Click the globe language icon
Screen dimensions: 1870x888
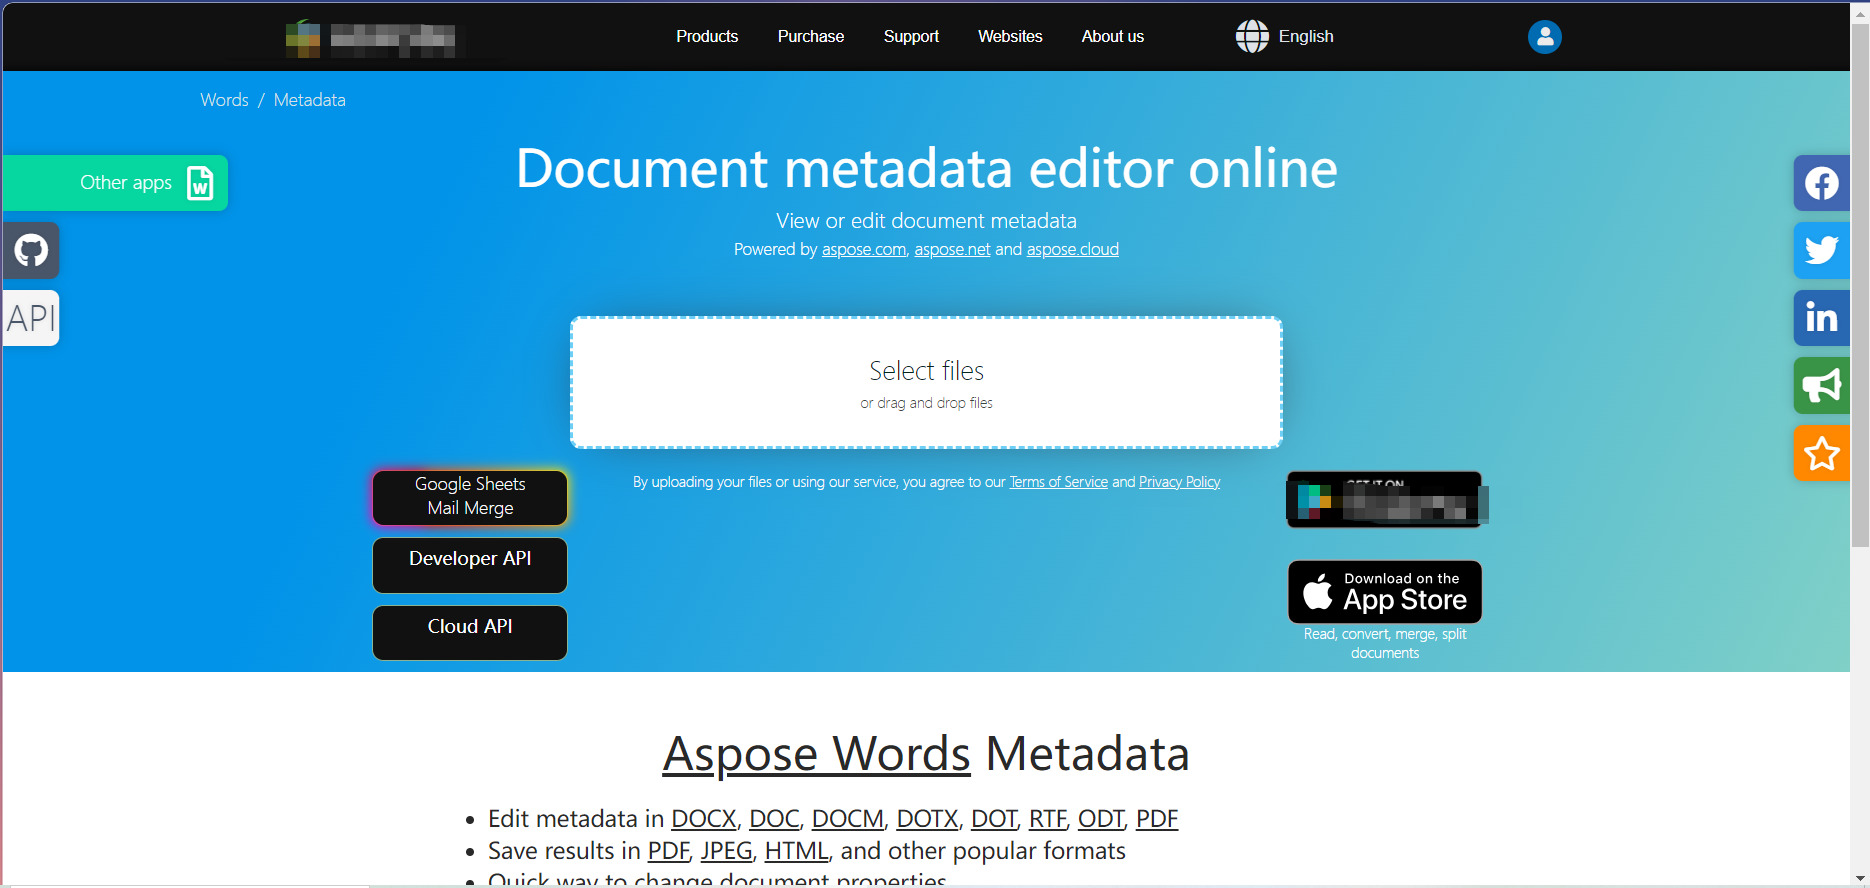coord(1252,37)
